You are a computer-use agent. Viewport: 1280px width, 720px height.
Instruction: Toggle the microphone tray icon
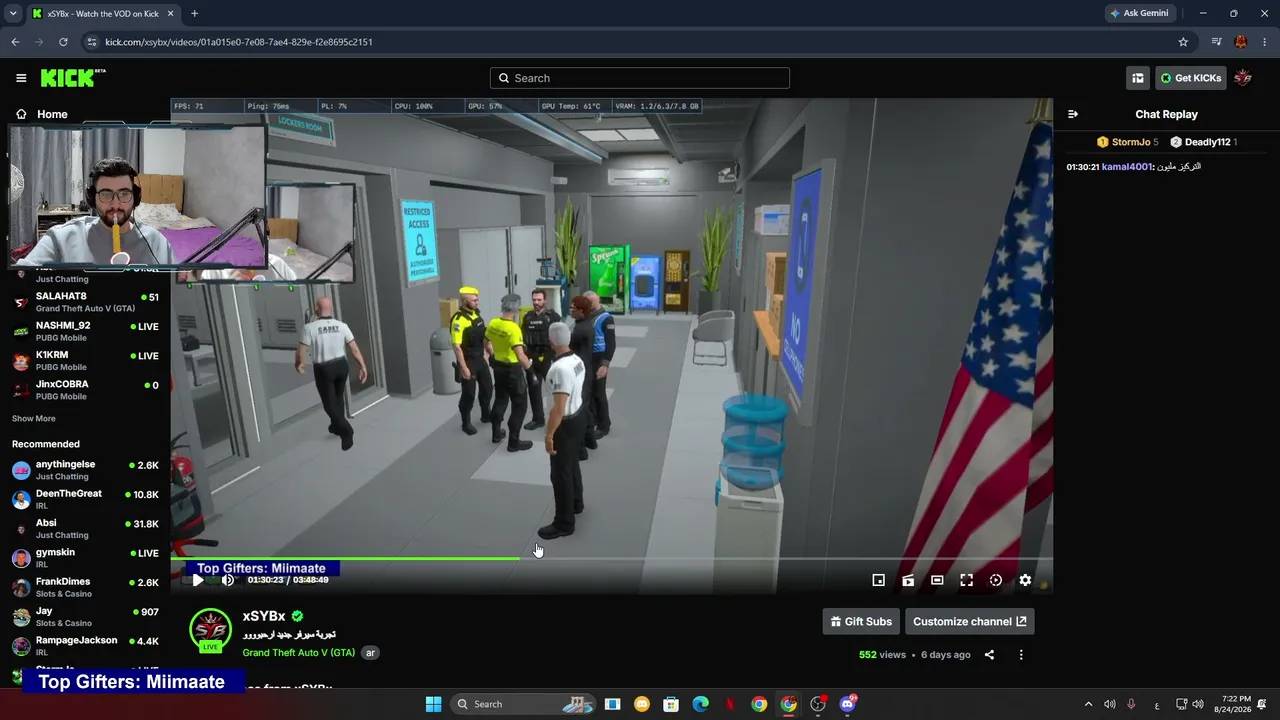tap(1131, 704)
